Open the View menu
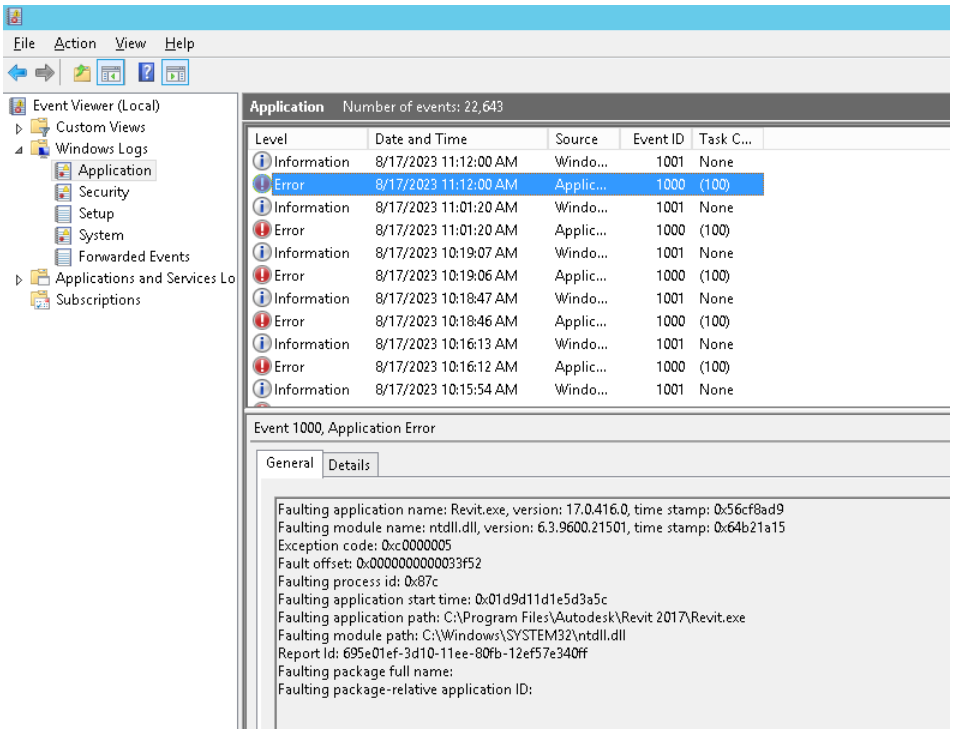The image size is (957, 730). pyautogui.click(x=131, y=43)
